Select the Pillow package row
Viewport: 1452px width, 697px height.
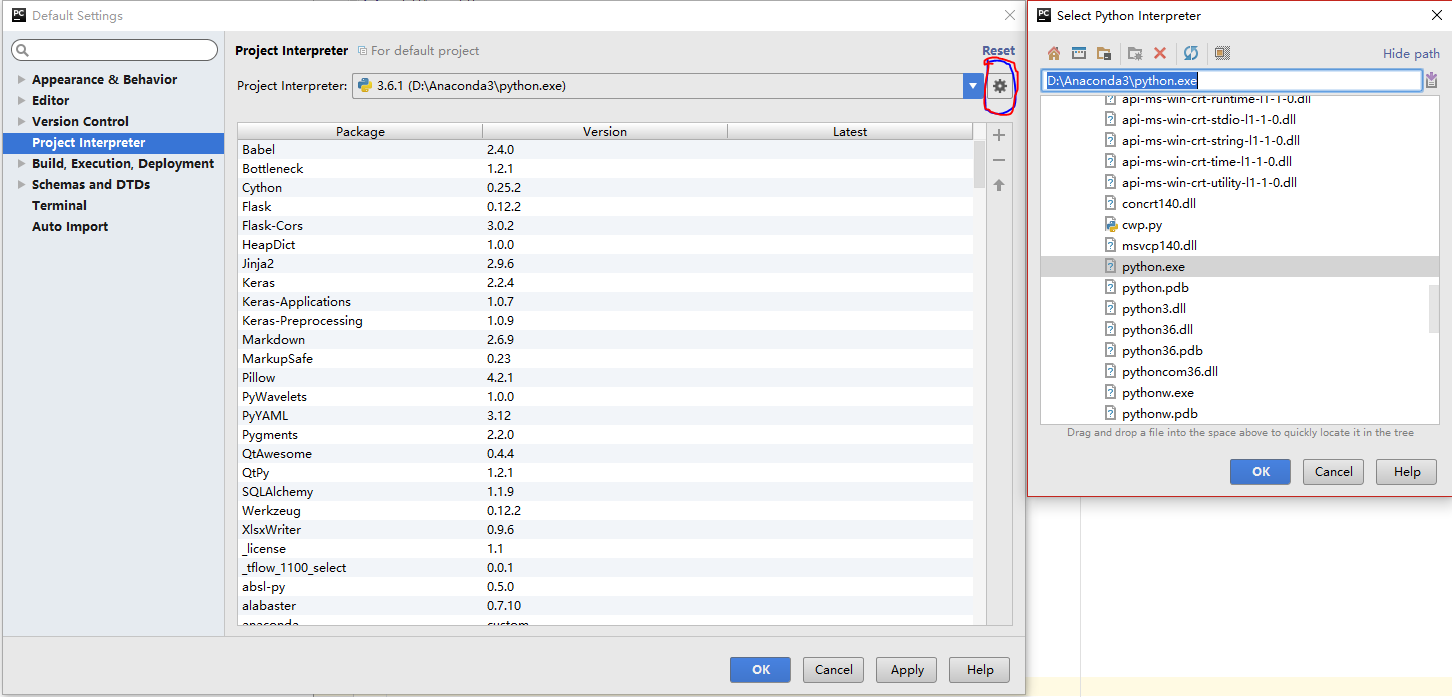pos(605,377)
